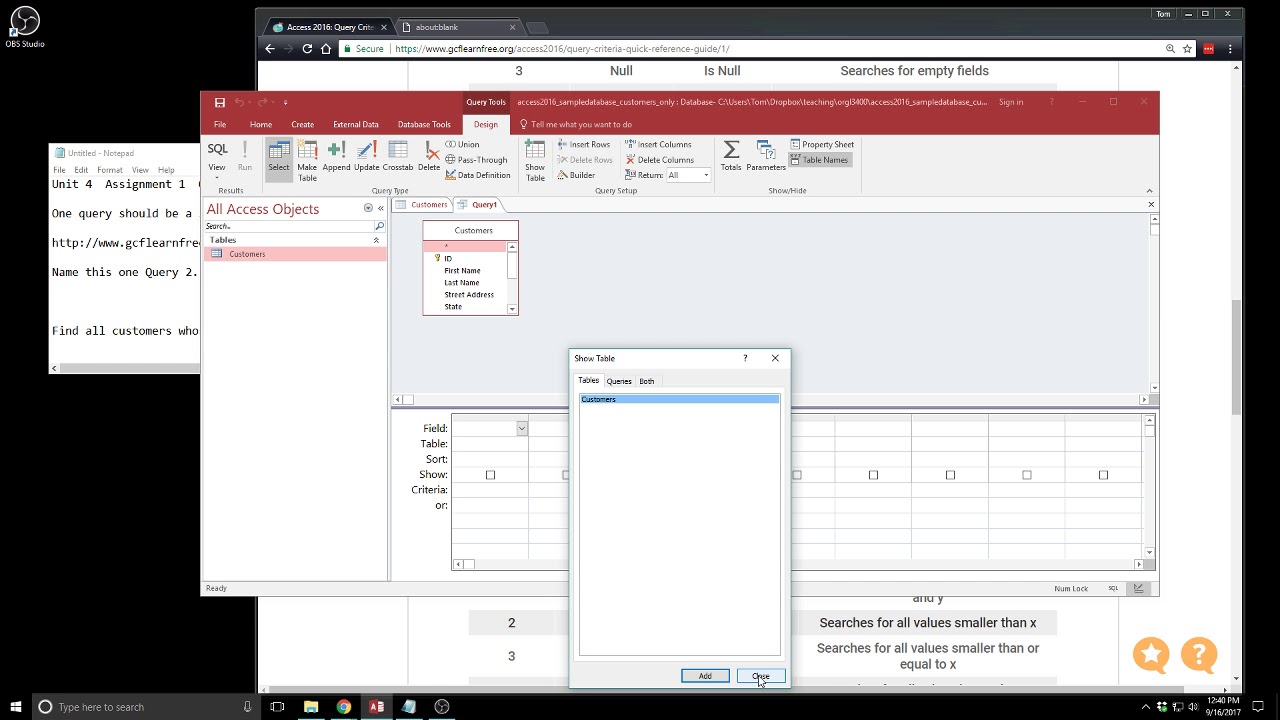Open the Property Sheet
The height and width of the screenshot is (720, 1280).
click(822, 145)
